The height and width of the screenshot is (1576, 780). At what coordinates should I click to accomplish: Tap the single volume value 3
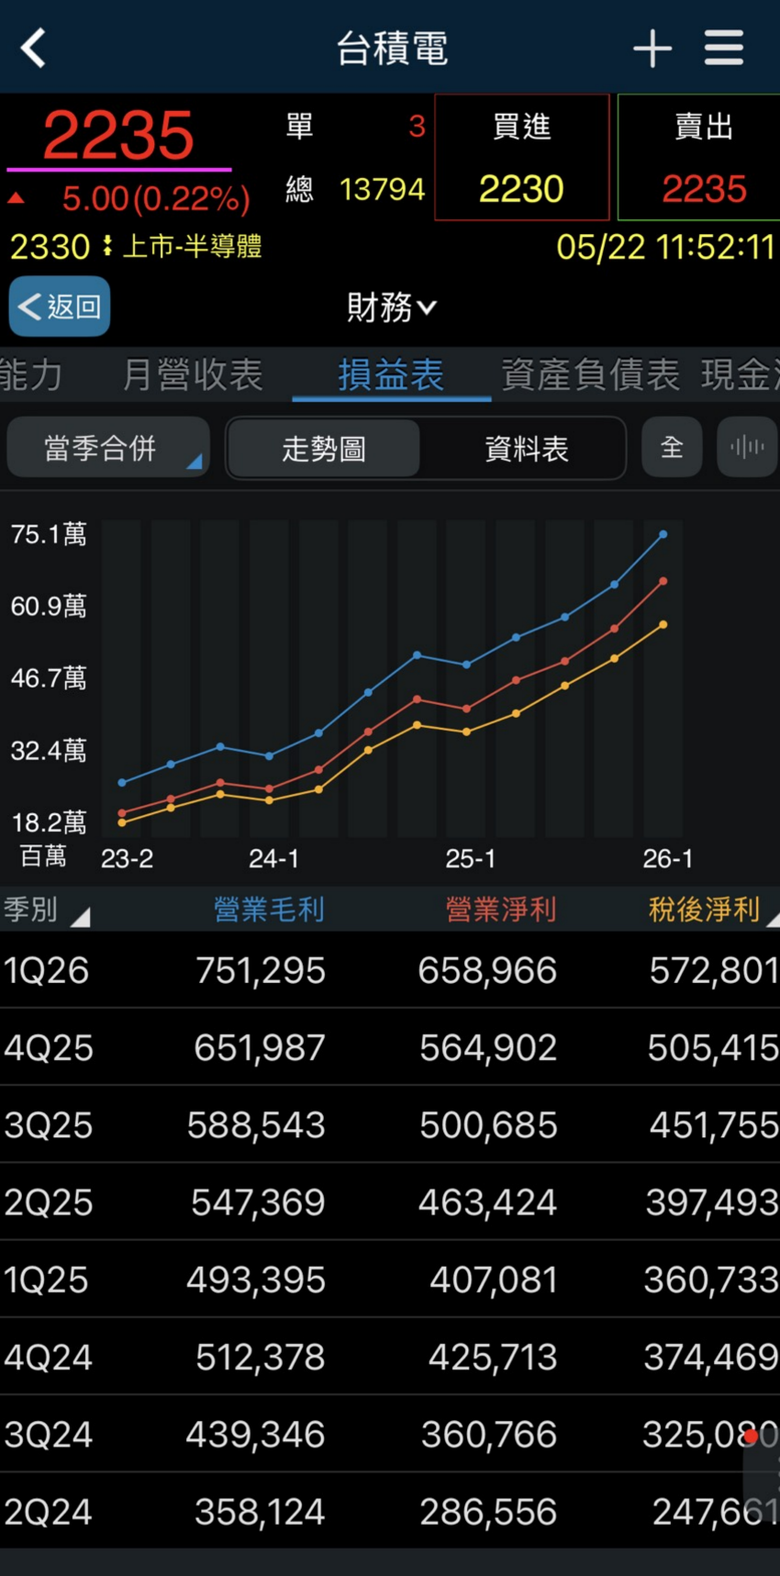coord(417,126)
